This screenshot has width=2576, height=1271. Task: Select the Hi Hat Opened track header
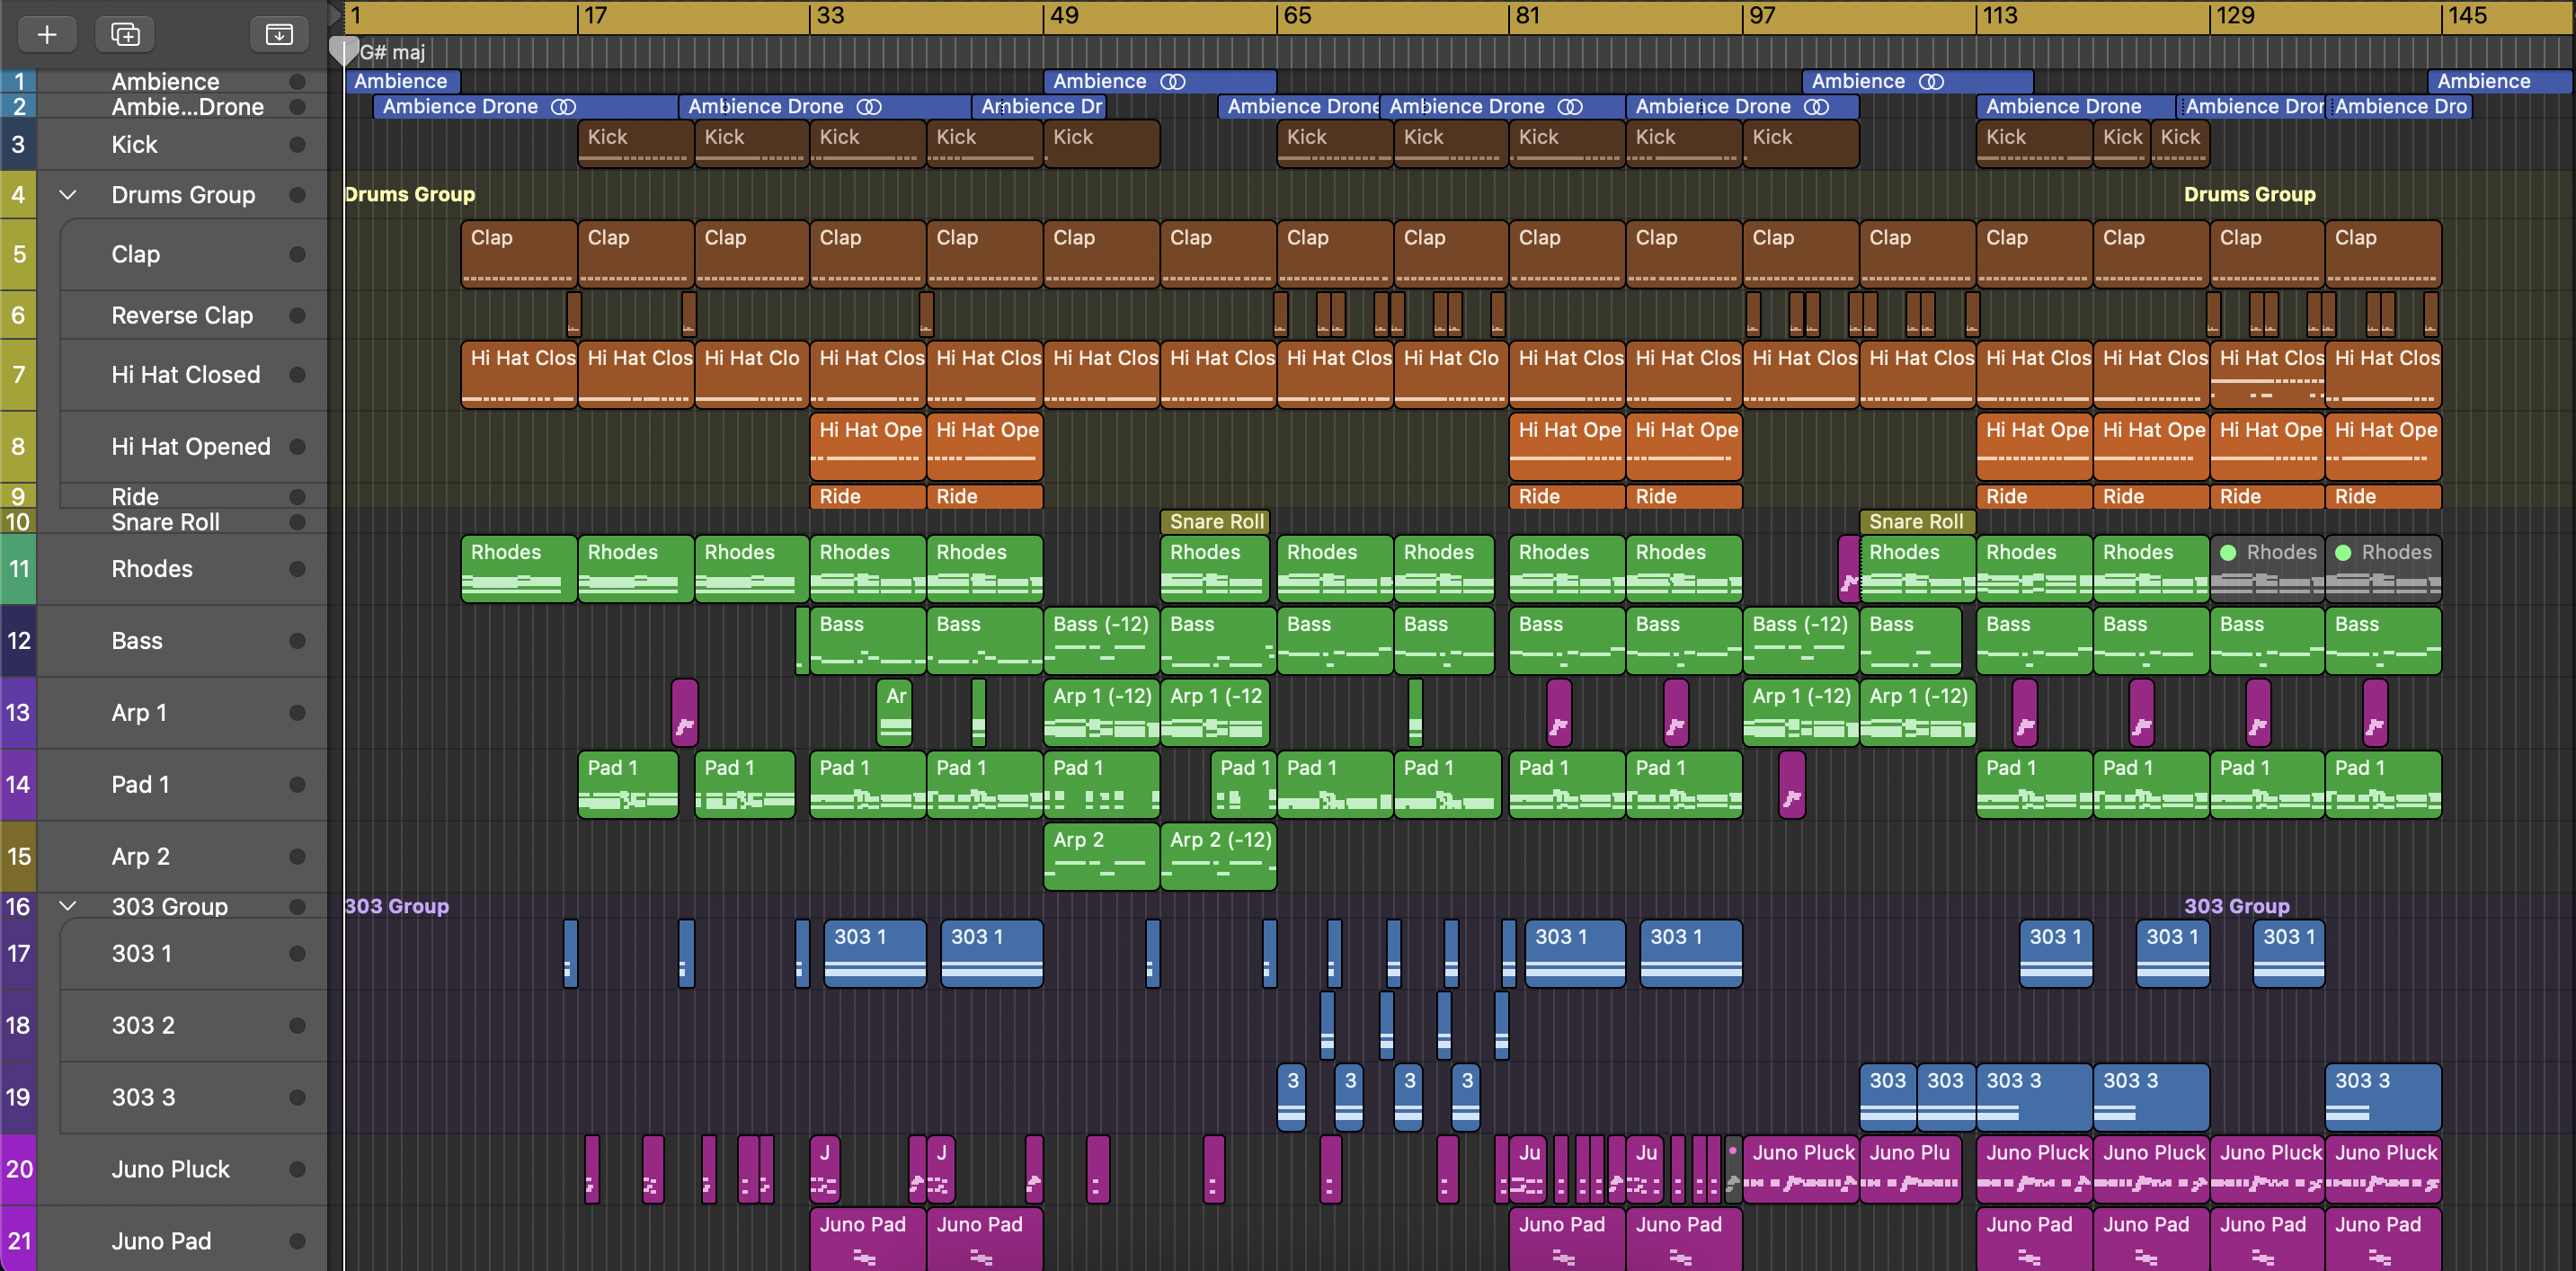[190, 446]
